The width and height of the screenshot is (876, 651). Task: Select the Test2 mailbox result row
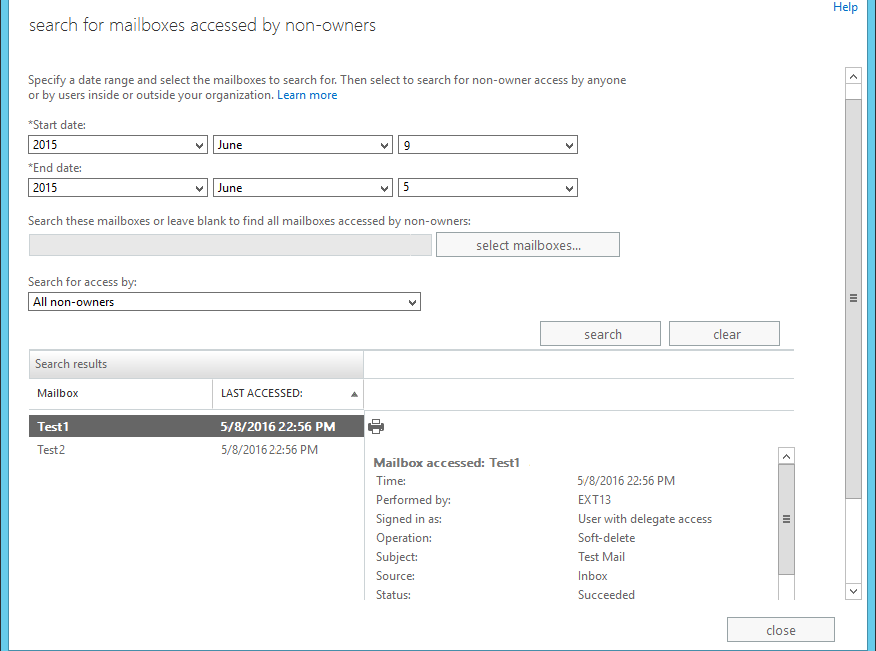coord(196,450)
